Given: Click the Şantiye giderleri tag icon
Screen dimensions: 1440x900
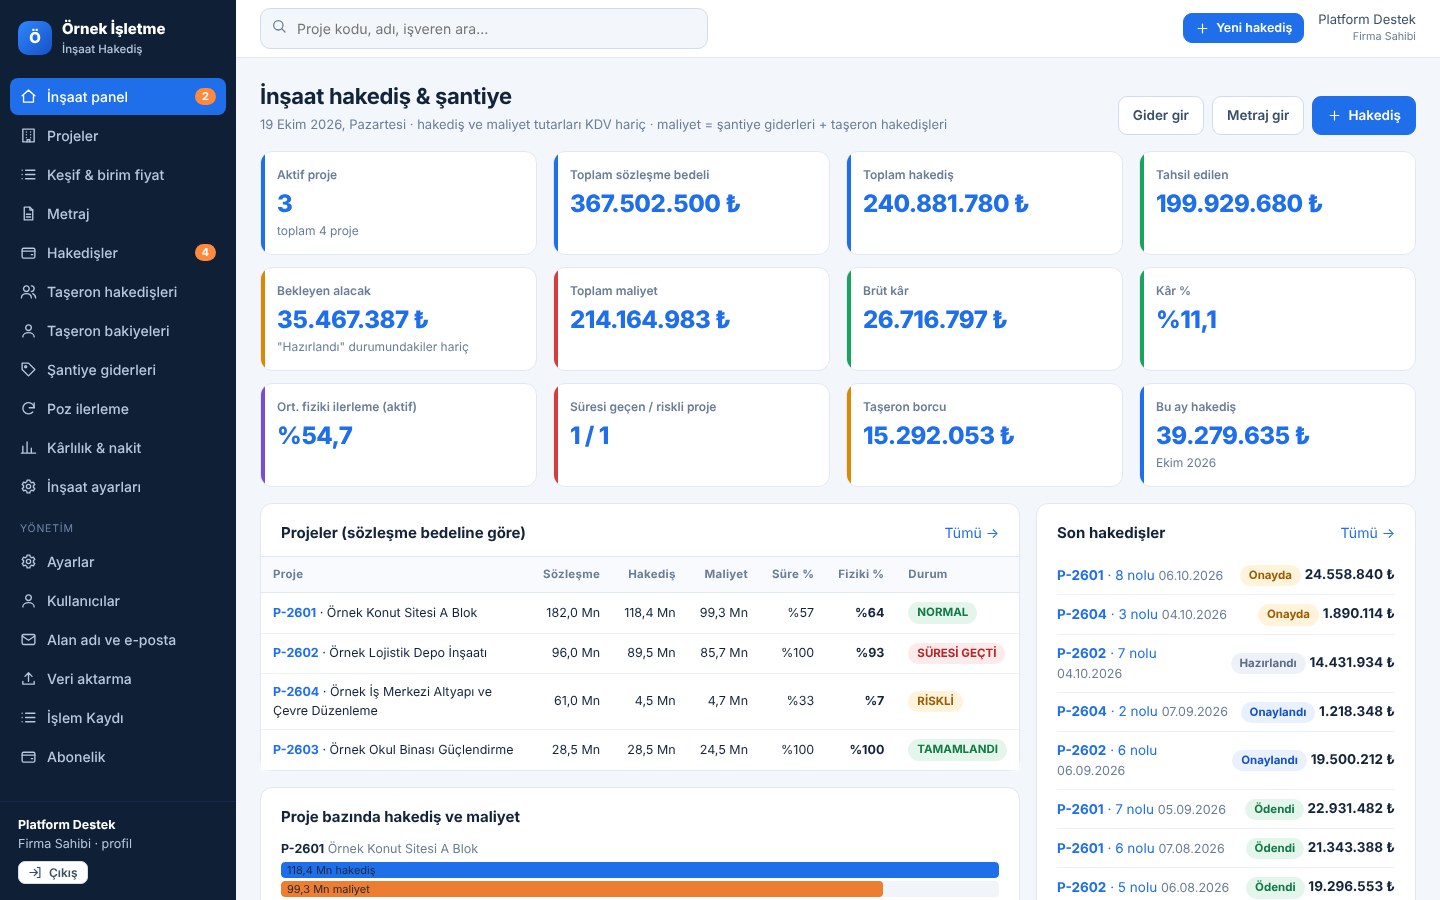Looking at the screenshot, I should click(28, 370).
